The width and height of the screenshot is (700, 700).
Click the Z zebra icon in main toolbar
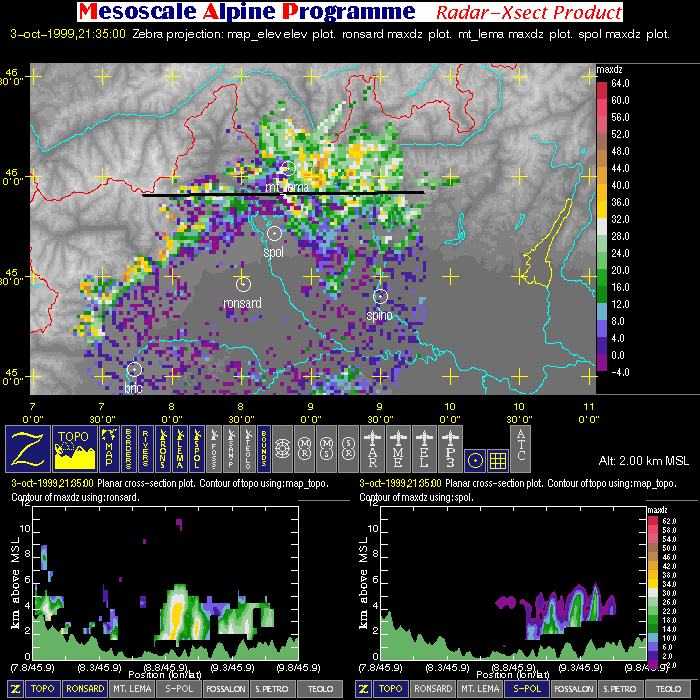26,447
